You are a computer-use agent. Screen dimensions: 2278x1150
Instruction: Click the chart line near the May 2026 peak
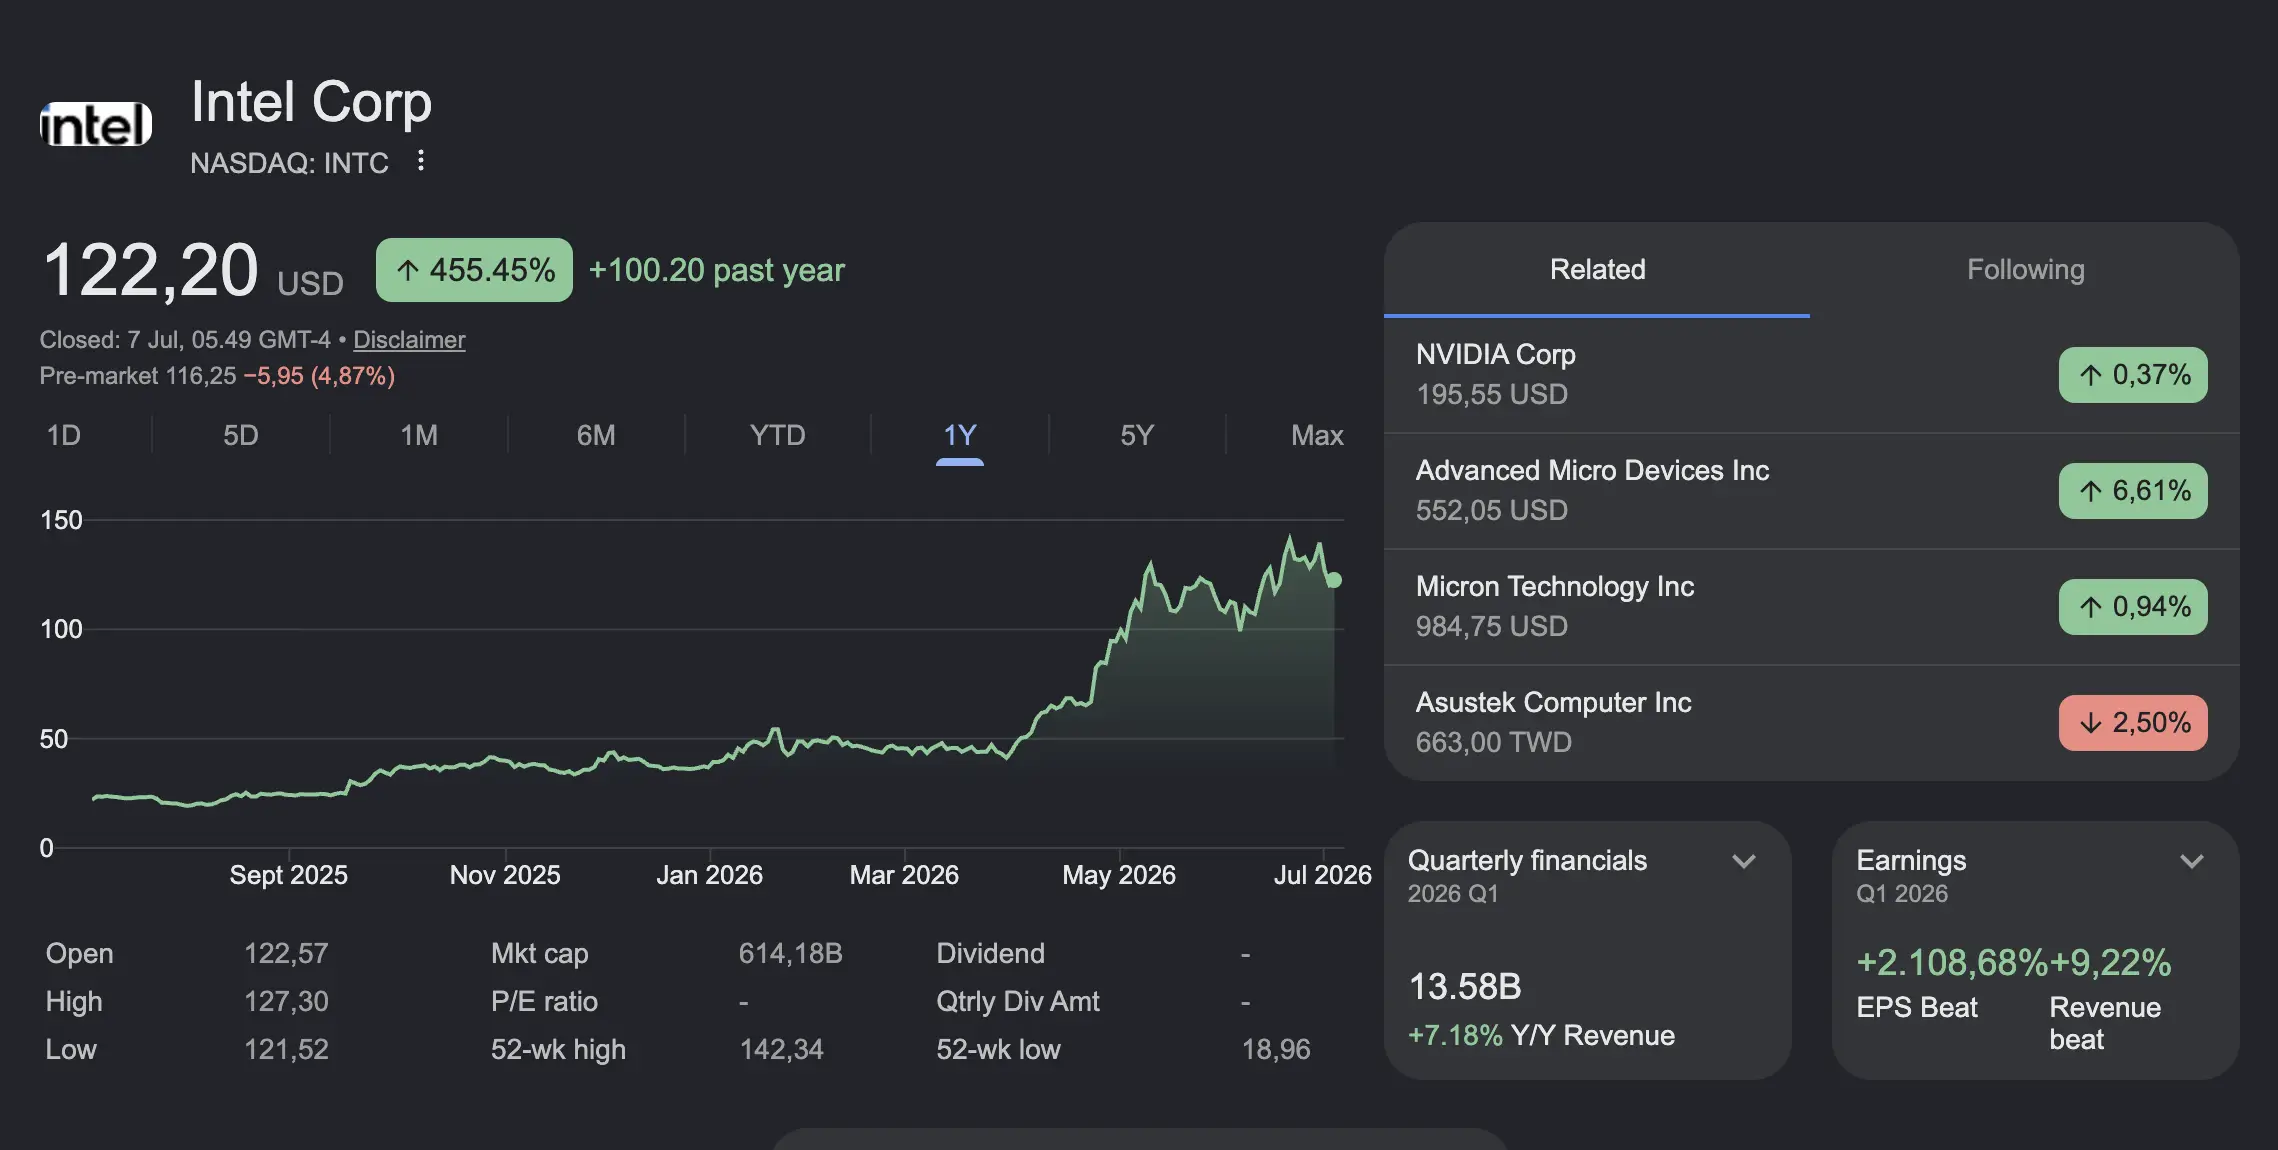click(x=1150, y=564)
